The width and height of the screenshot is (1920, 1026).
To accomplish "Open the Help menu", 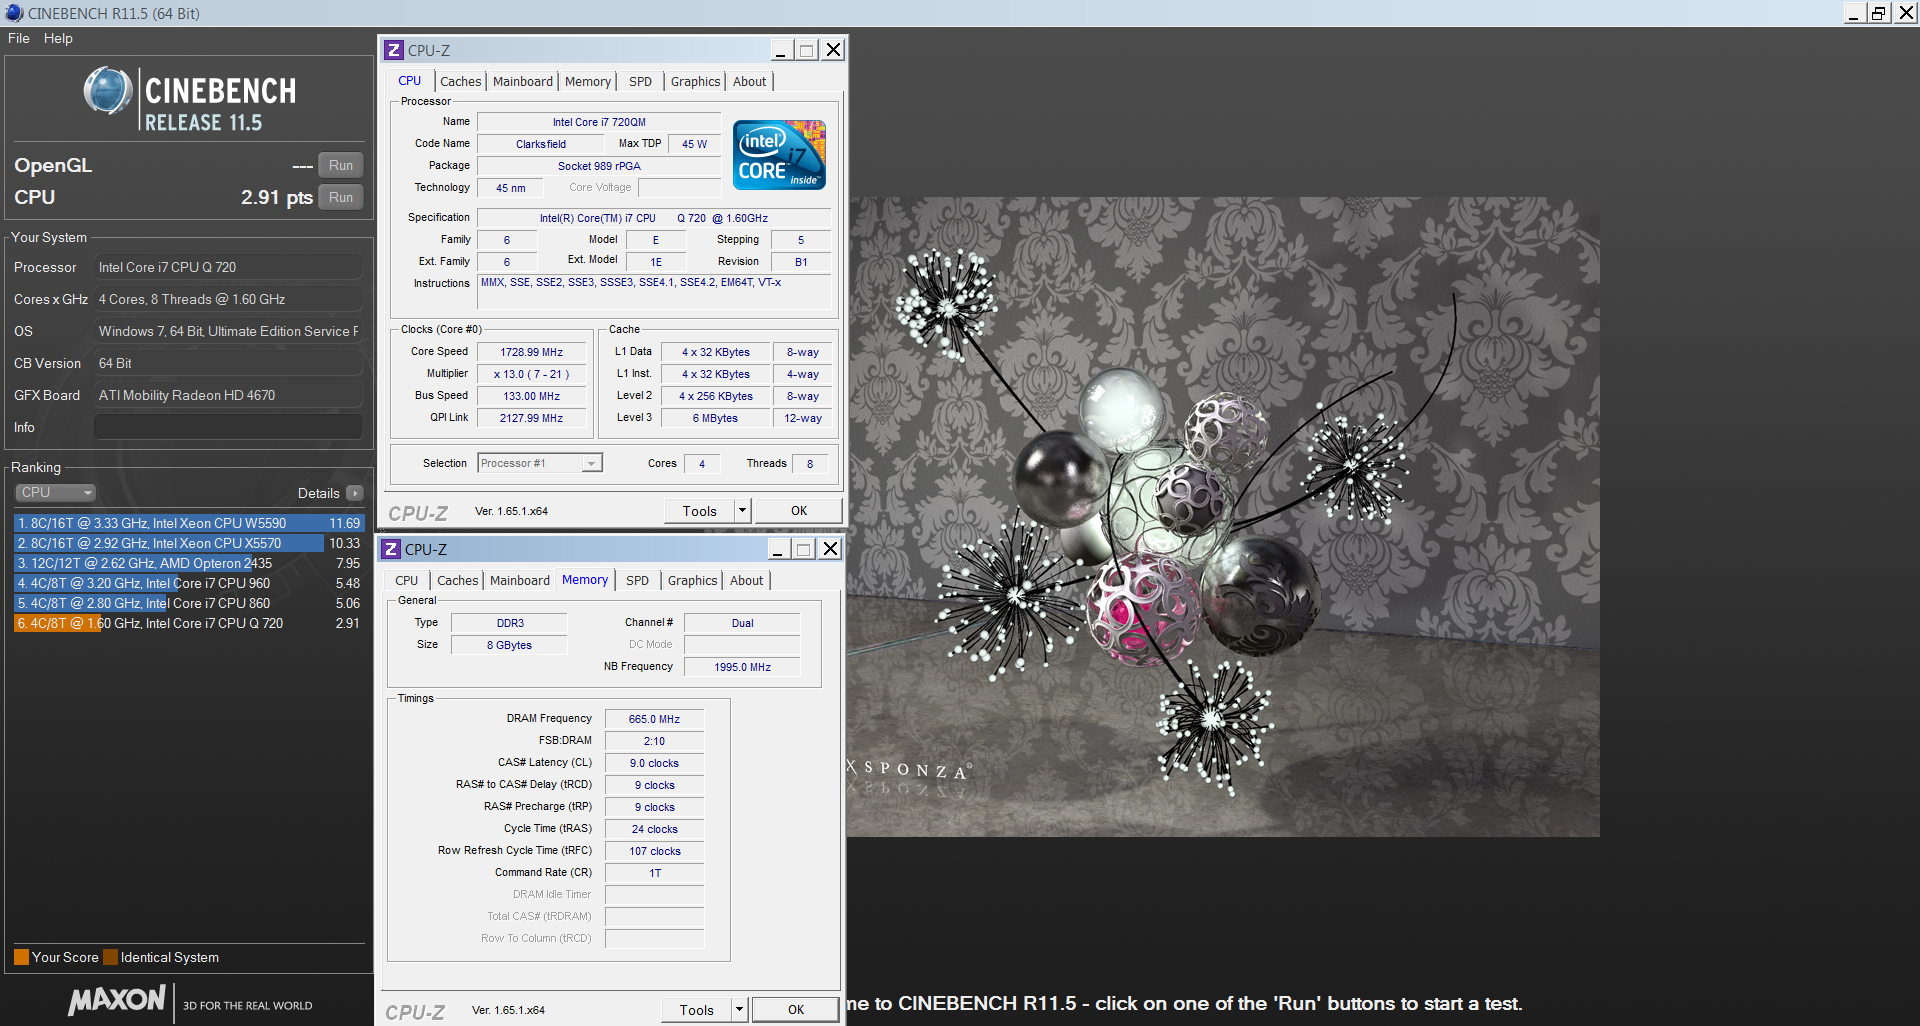I will point(58,38).
